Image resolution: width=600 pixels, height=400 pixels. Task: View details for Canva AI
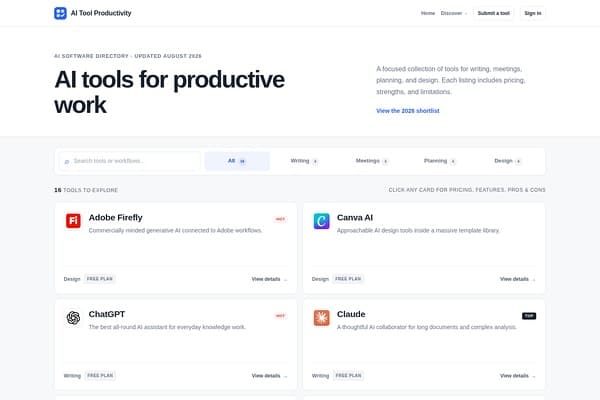(x=517, y=279)
